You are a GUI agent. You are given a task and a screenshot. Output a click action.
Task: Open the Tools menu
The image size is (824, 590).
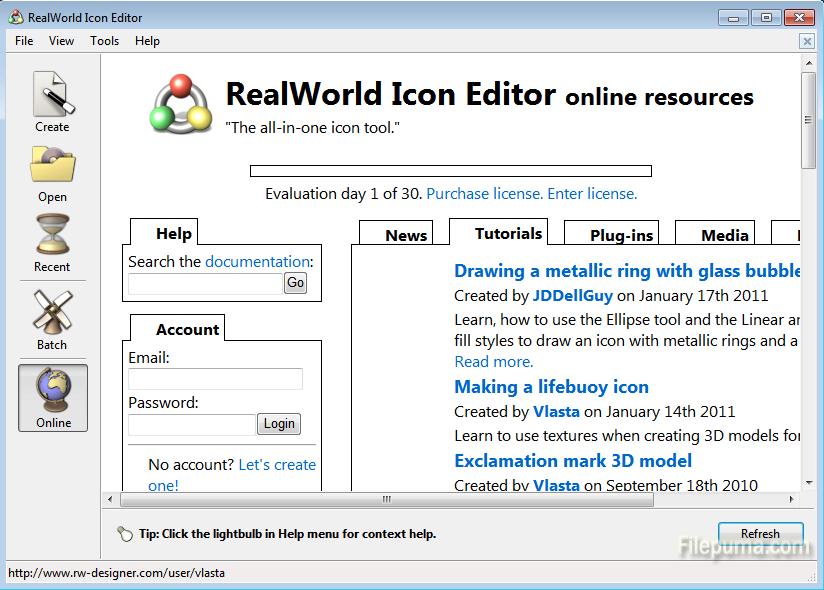[104, 41]
